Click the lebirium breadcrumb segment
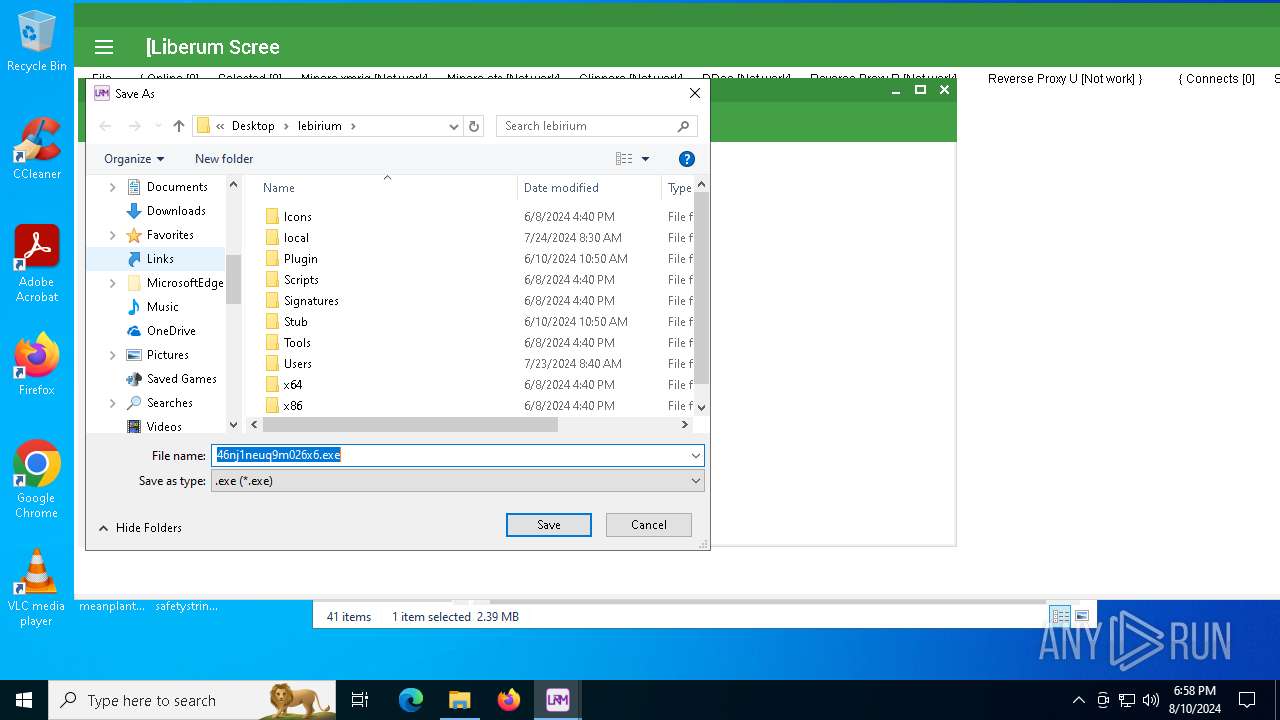This screenshot has width=1280, height=720. tap(320, 126)
